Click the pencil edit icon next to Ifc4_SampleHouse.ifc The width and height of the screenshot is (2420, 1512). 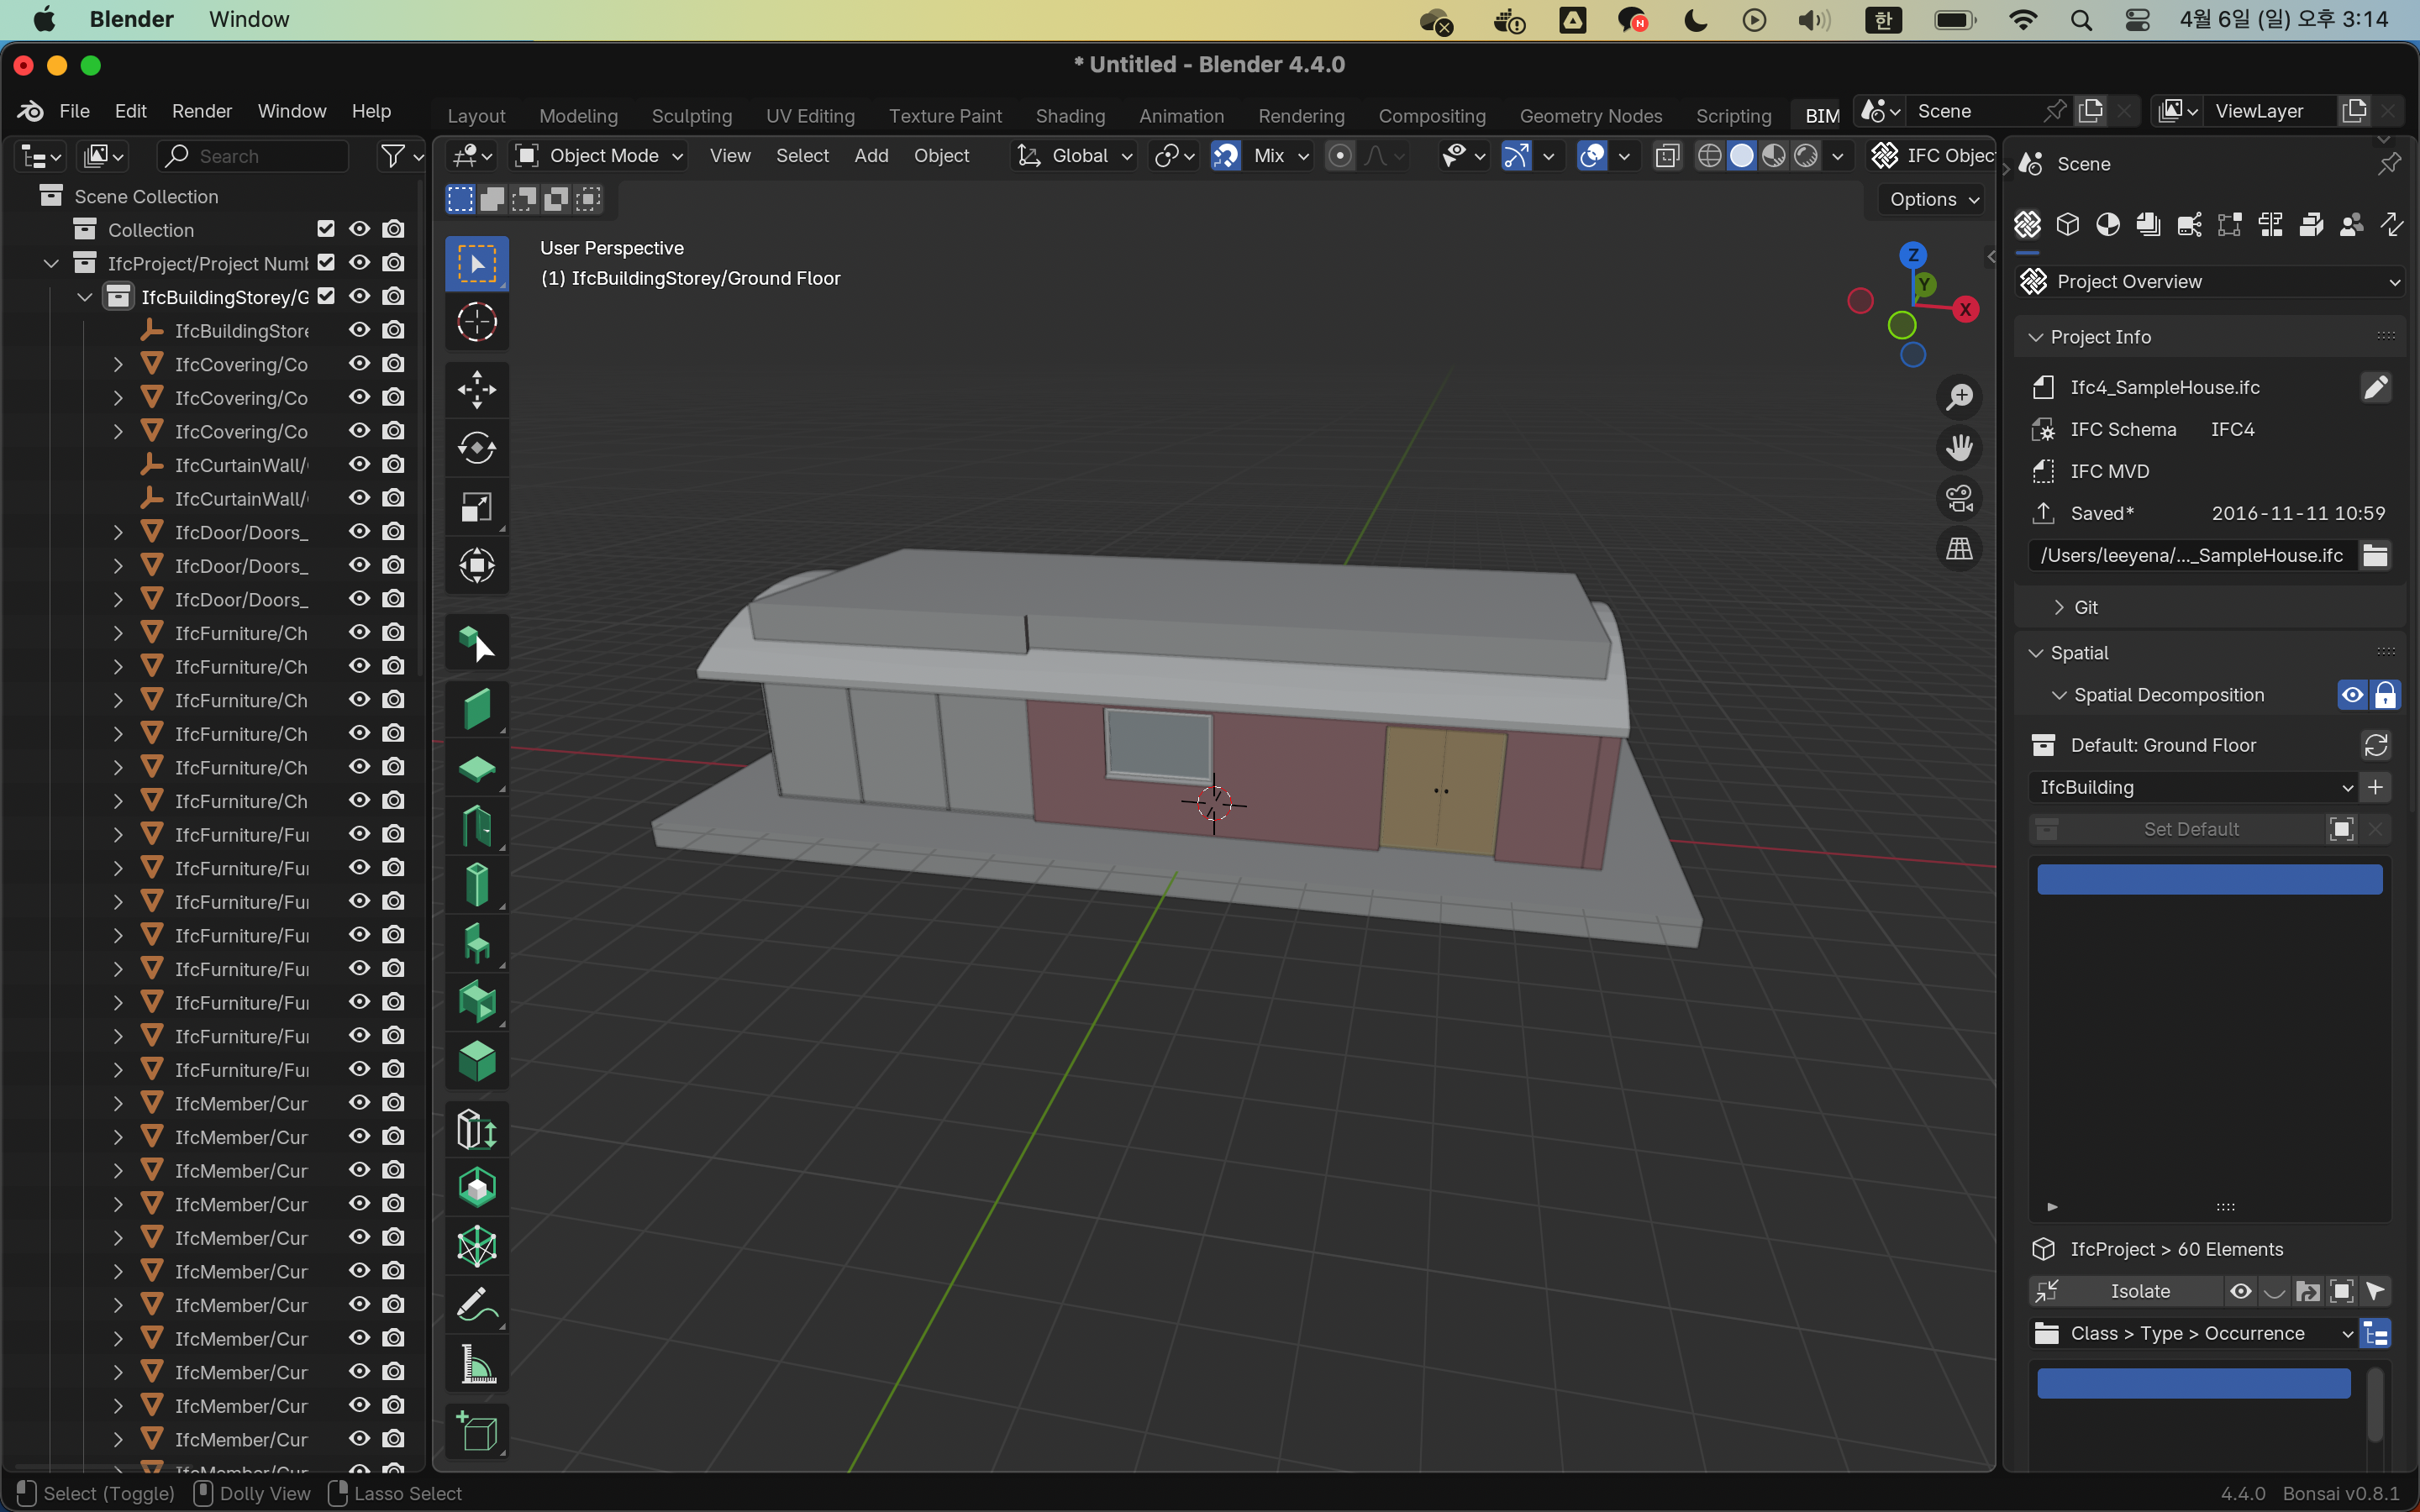(2375, 387)
